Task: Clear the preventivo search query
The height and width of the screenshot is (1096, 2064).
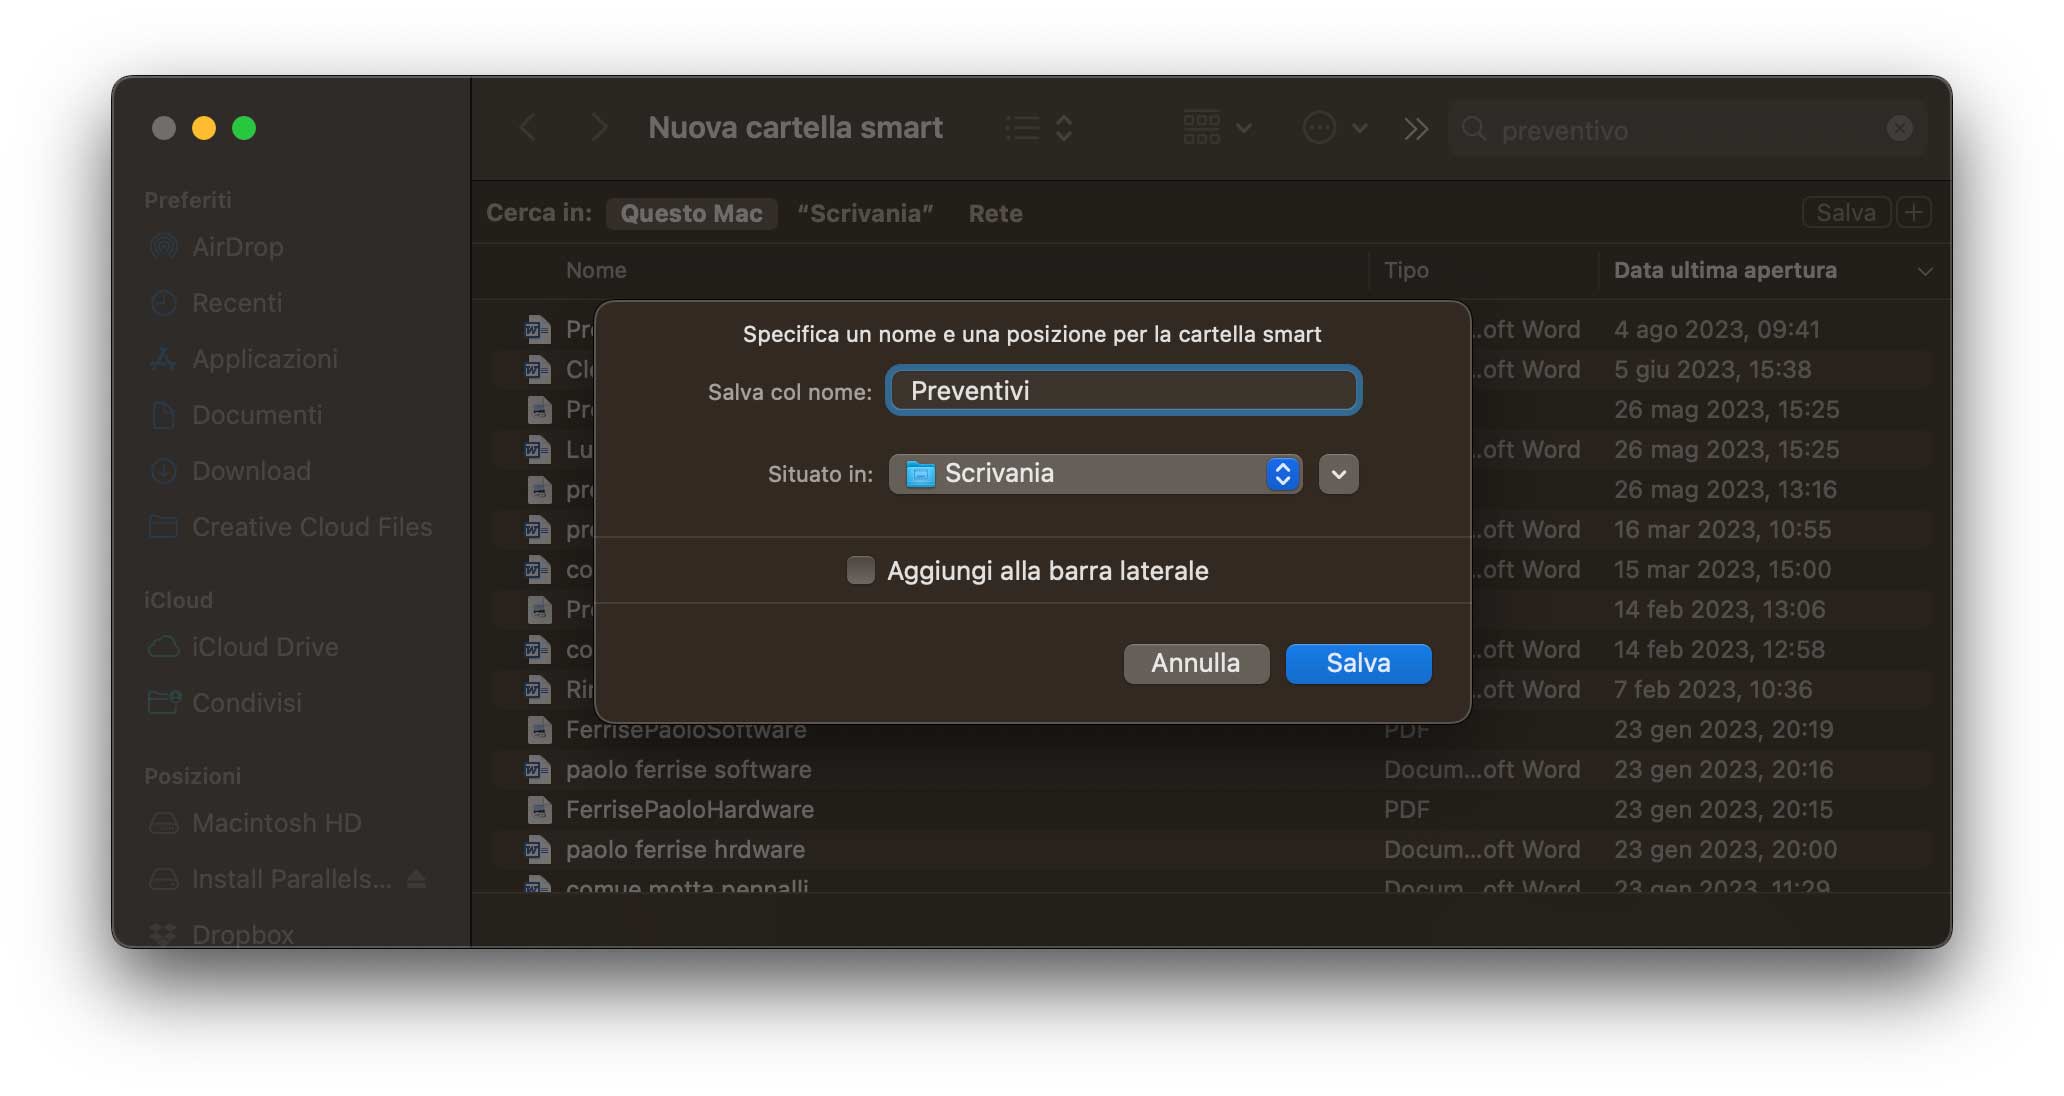Action: click(1898, 129)
